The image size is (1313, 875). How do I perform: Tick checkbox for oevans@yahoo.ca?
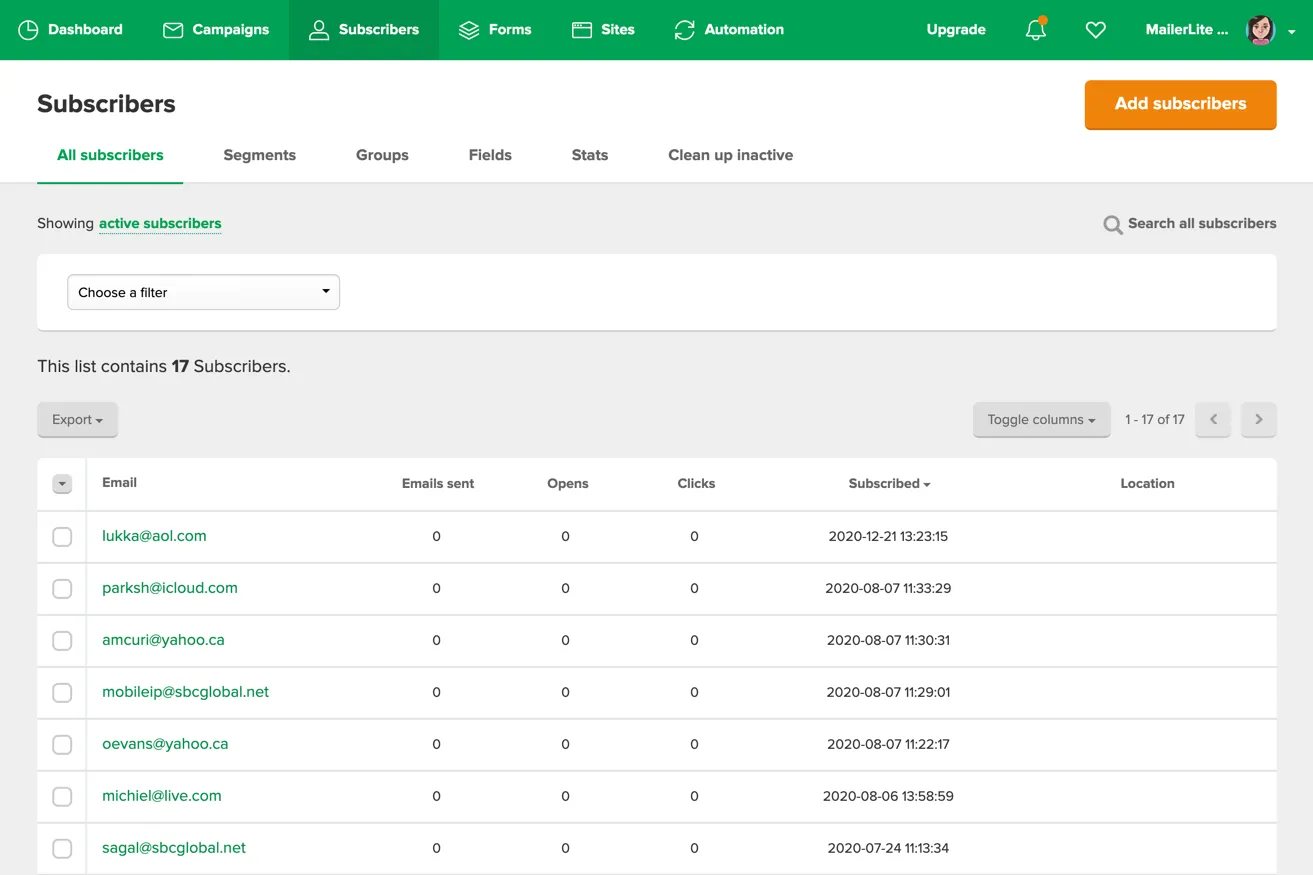(62, 745)
